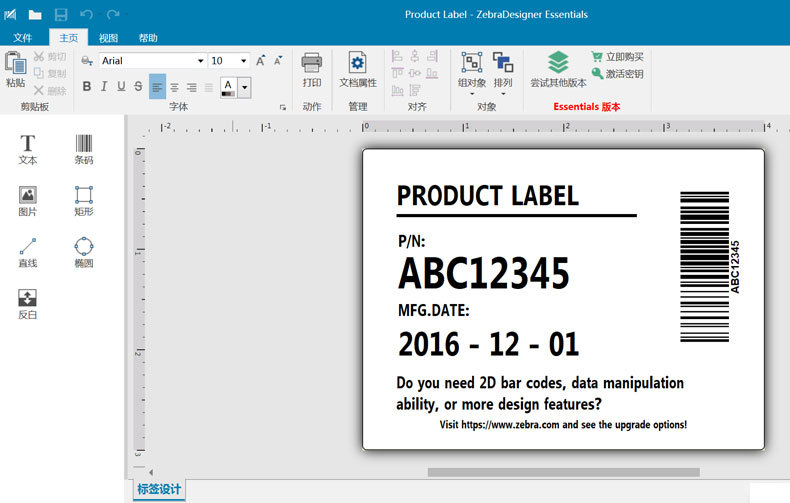Toggle Bold formatting
Viewport: 790px width, 503px height.
87,87
